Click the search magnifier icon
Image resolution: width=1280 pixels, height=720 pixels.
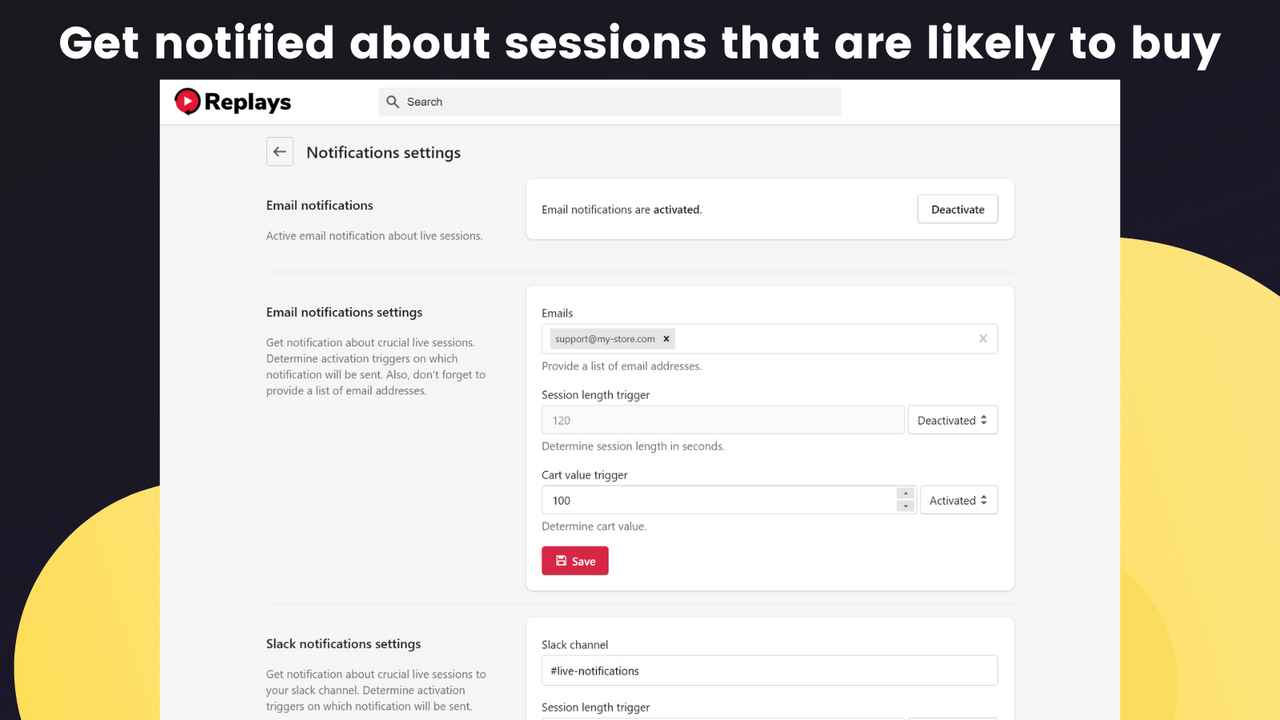(393, 102)
